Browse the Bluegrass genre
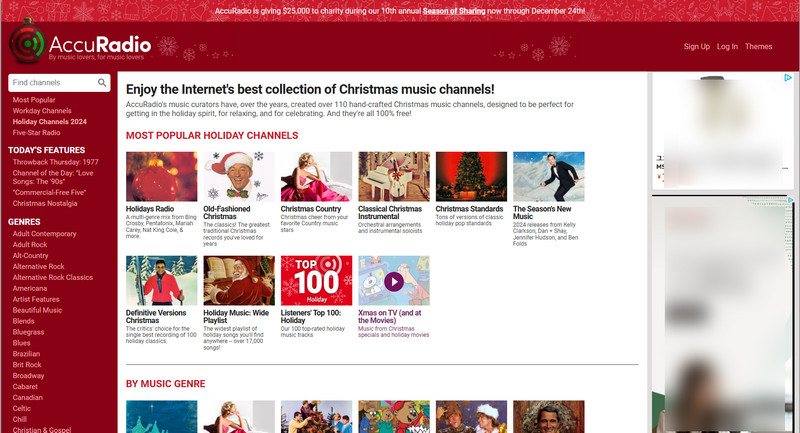 (28, 332)
